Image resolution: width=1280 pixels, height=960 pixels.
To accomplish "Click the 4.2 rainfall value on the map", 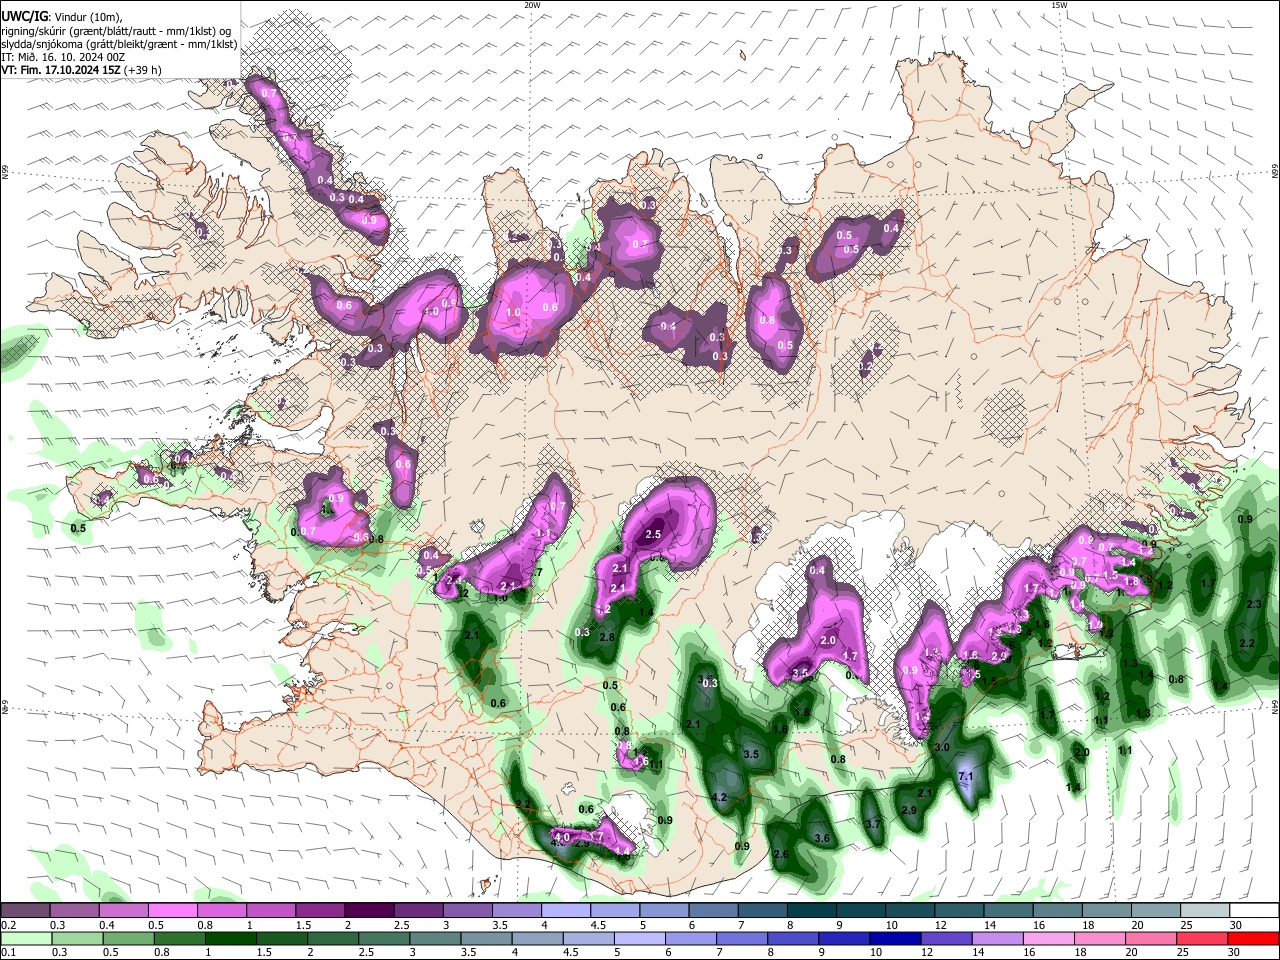I will coord(718,797).
